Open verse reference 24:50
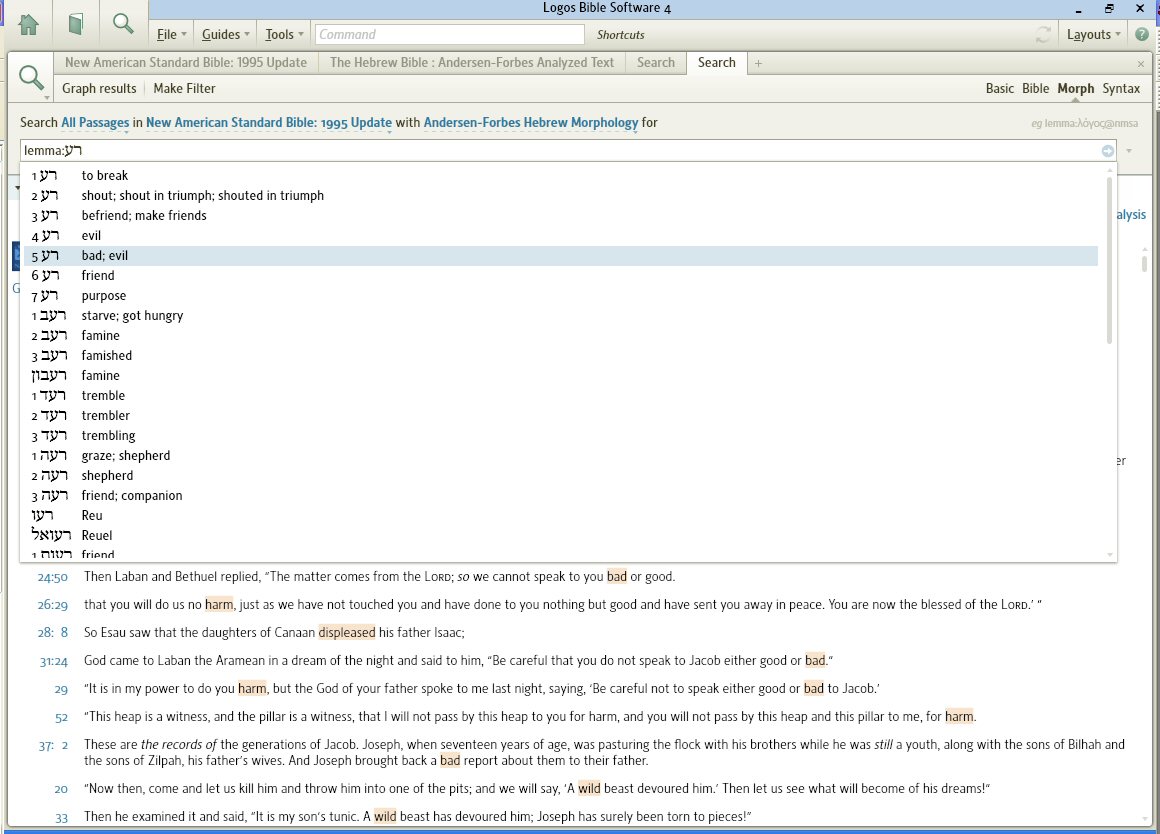 pos(53,577)
